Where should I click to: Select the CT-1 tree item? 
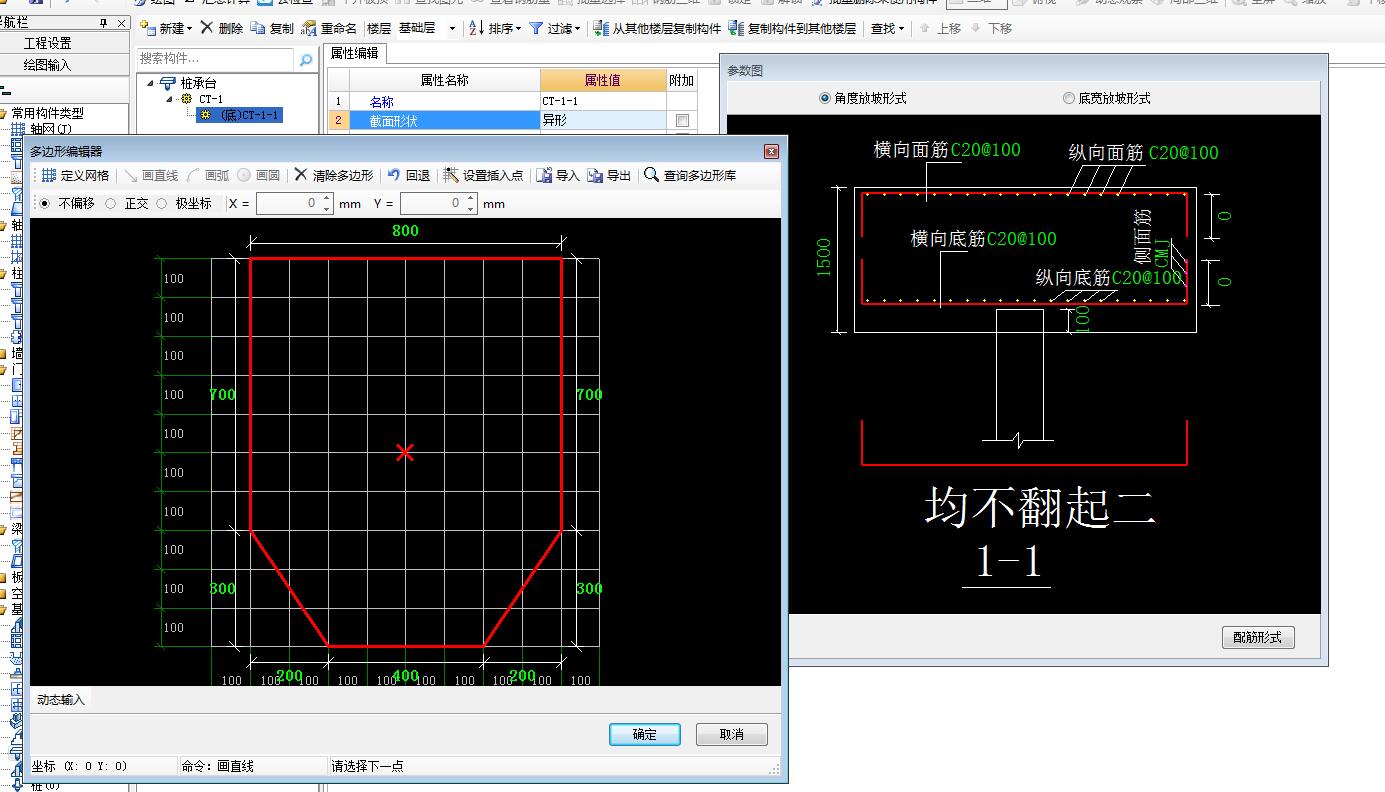point(210,99)
